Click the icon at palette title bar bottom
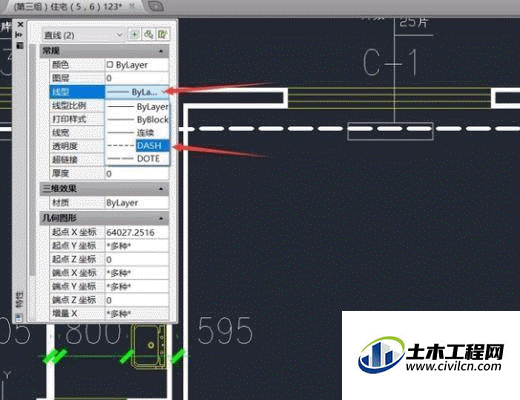 [x=19, y=317]
